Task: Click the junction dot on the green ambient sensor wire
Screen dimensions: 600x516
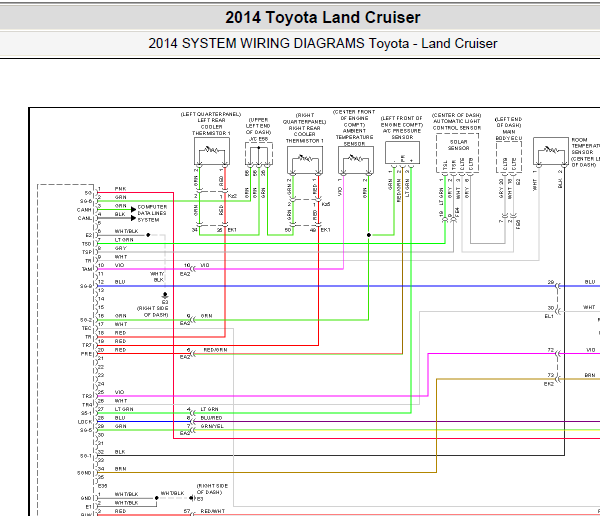Action: coord(368,235)
